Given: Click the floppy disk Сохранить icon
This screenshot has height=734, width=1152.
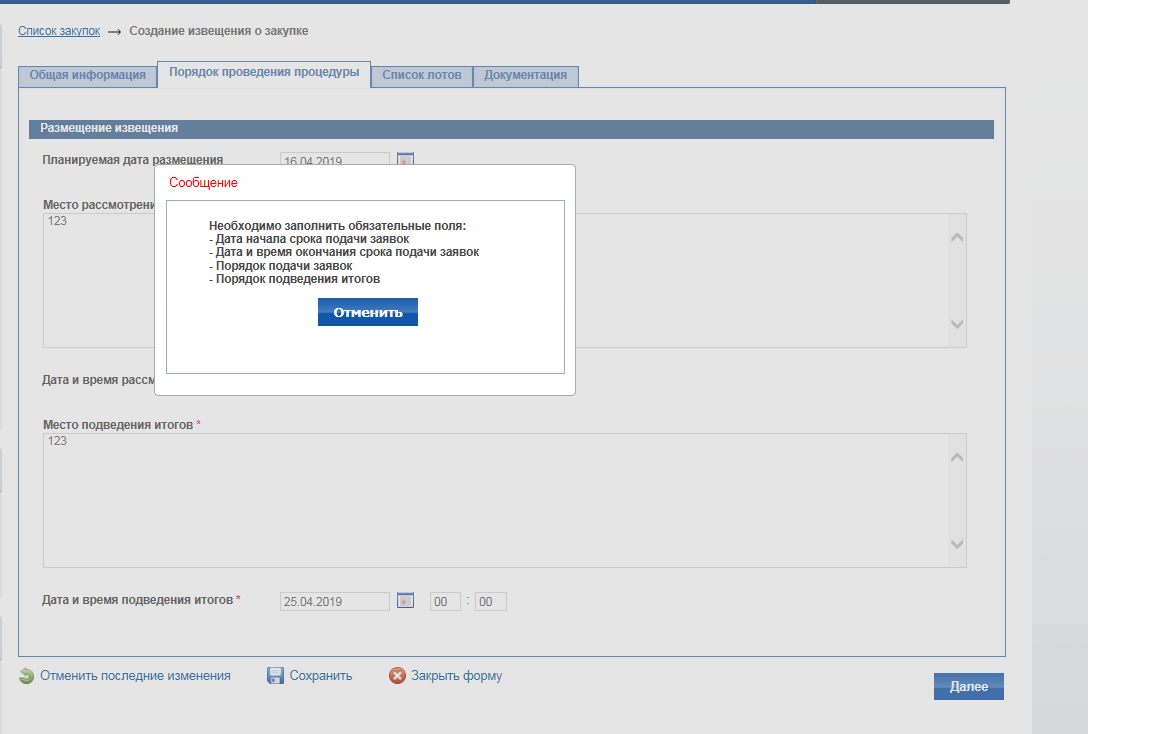Looking at the screenshot, I should point(276,676).
